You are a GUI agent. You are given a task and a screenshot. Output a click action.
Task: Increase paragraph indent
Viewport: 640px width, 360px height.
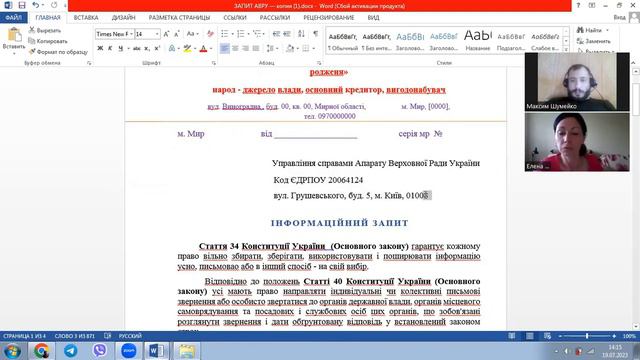pos(287,34)
